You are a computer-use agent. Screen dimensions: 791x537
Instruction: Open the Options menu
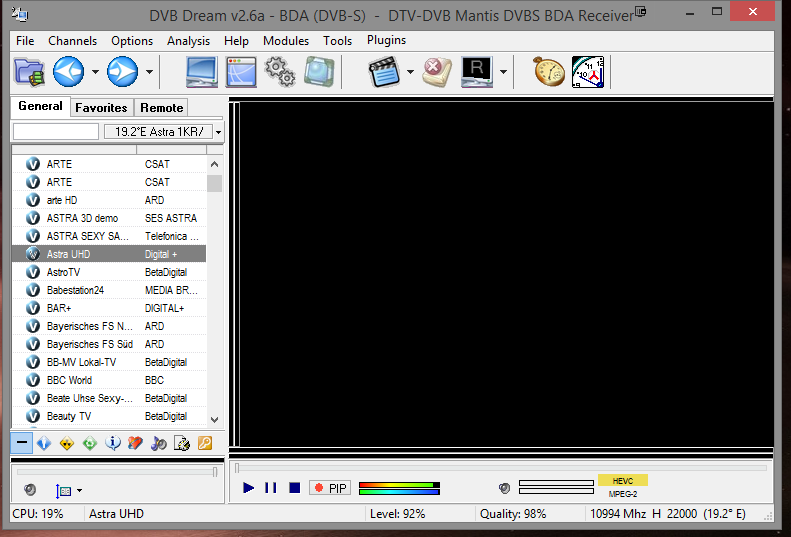[132, 41]
